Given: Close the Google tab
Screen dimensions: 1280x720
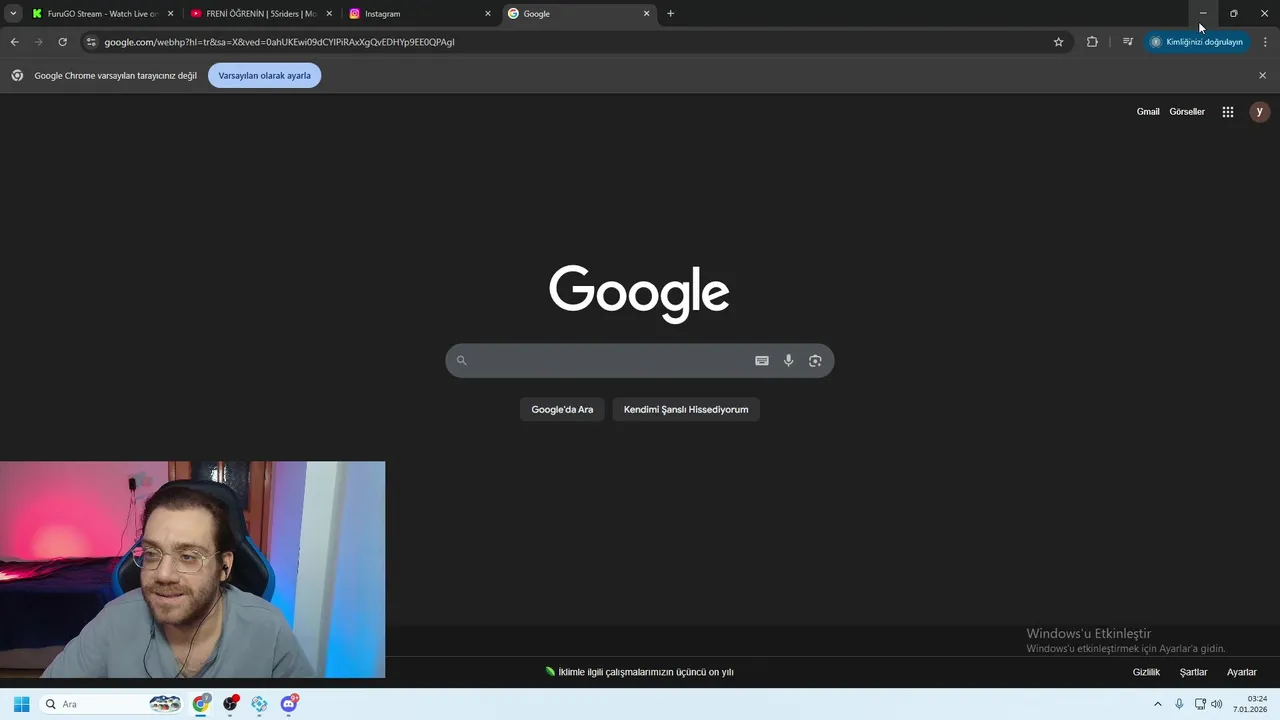Looking at the screenshot, I should (x=646, y=14).
